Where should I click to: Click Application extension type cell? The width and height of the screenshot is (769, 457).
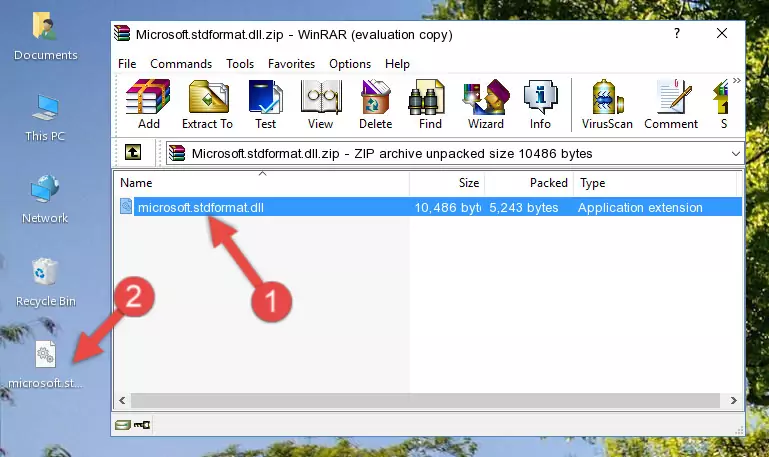pos(640,208)
